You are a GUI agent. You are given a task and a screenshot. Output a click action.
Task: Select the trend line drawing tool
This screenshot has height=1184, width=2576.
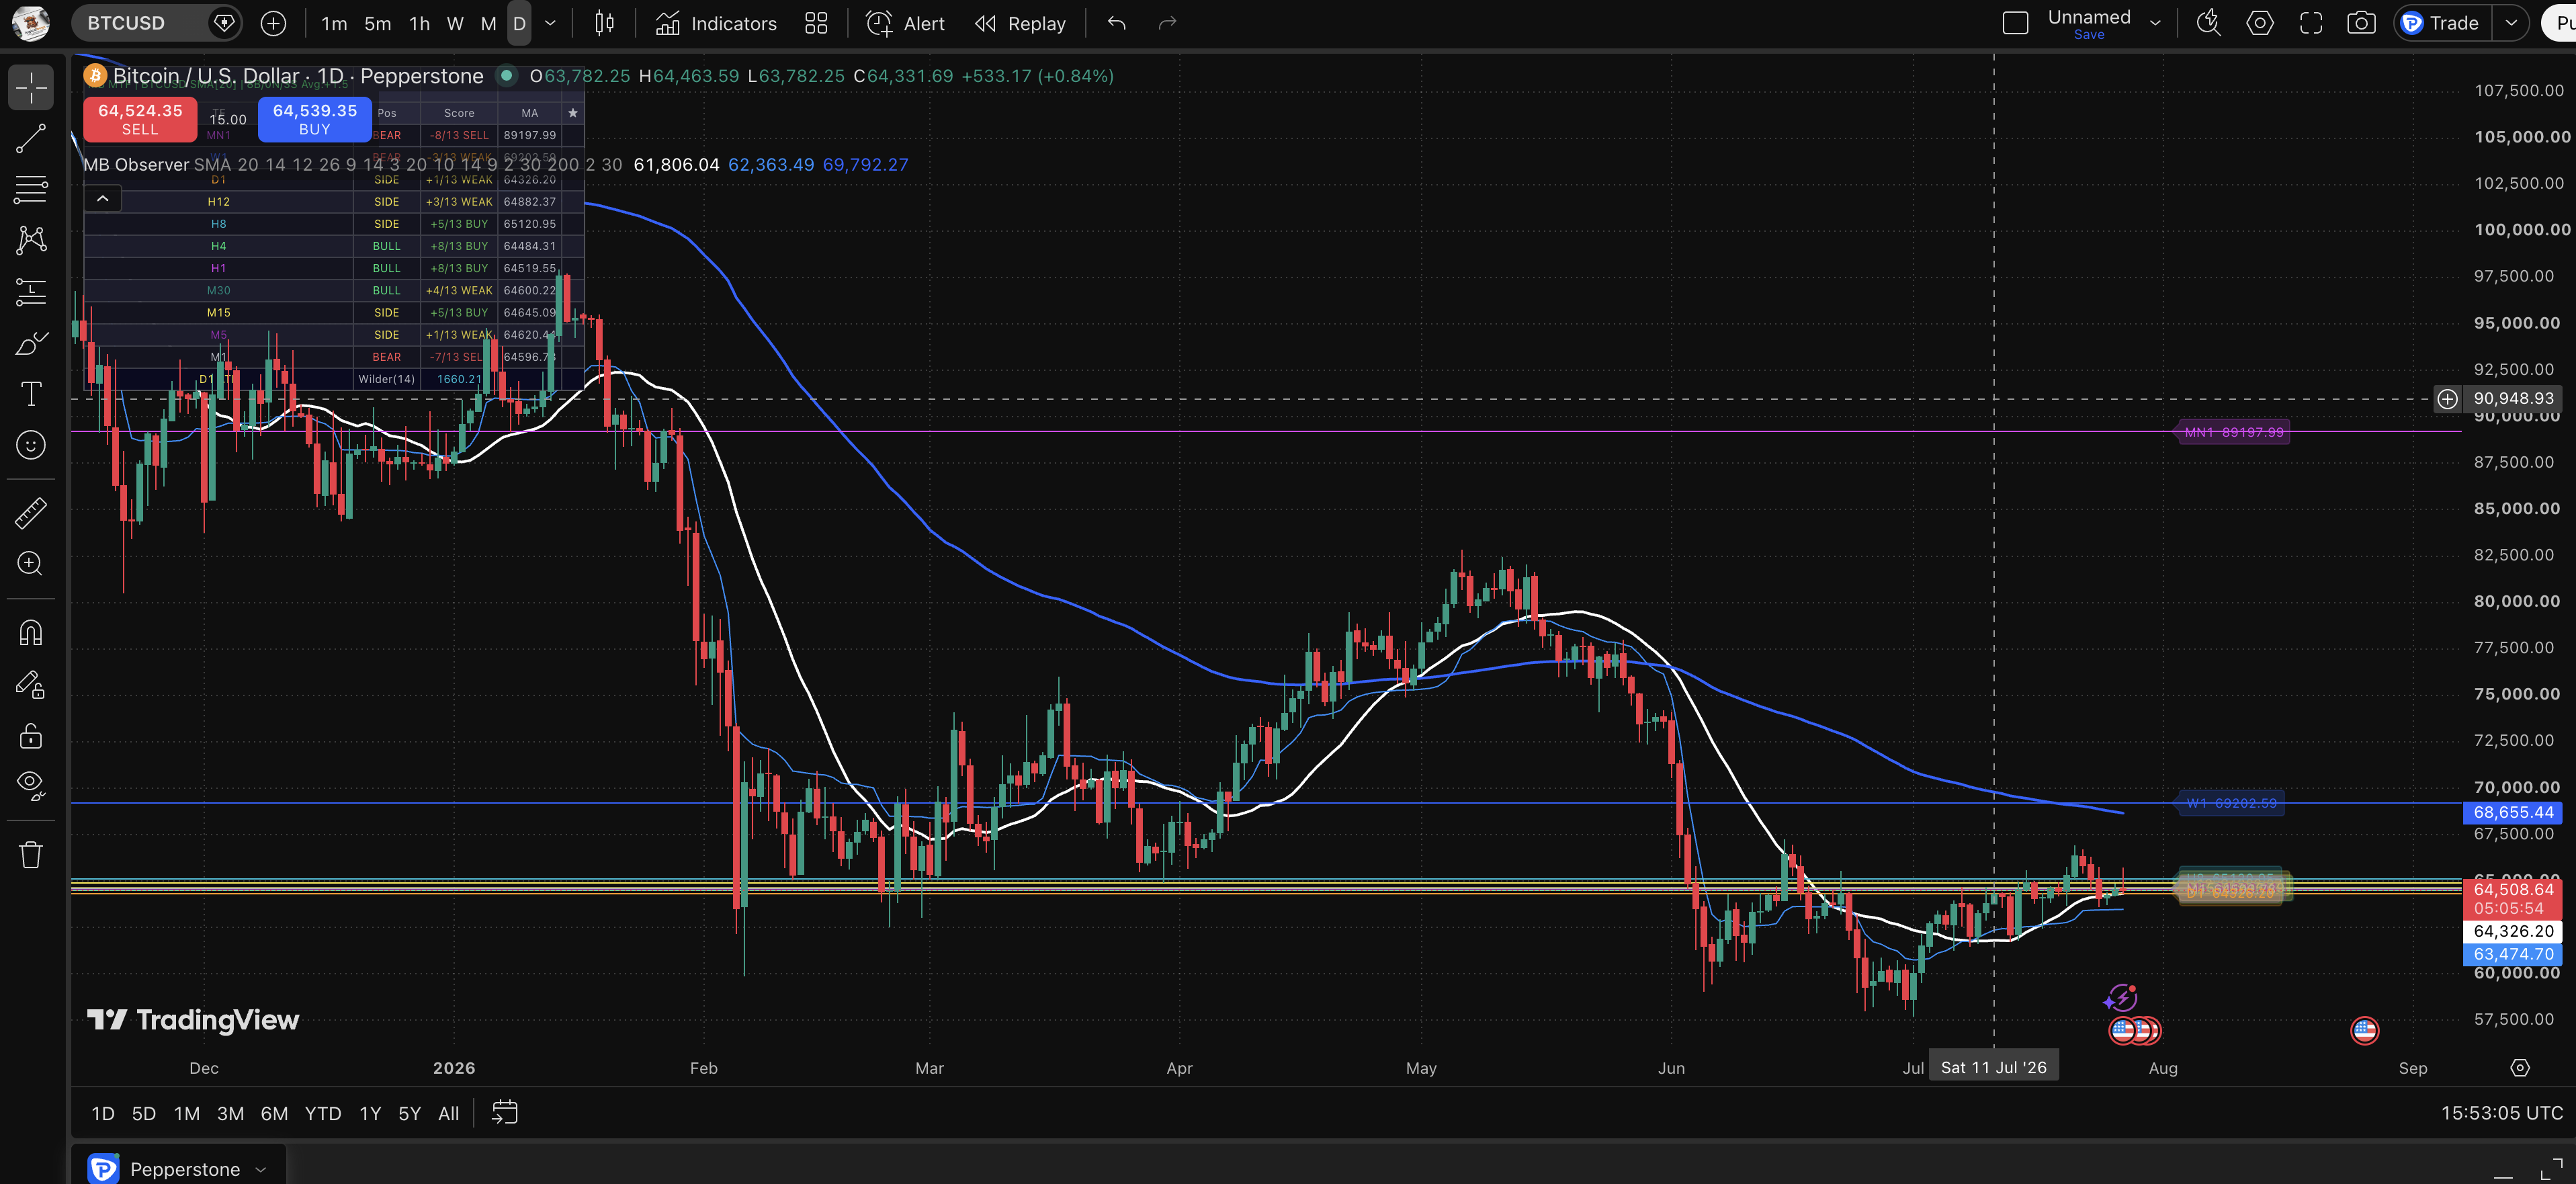tap(31, 138)
